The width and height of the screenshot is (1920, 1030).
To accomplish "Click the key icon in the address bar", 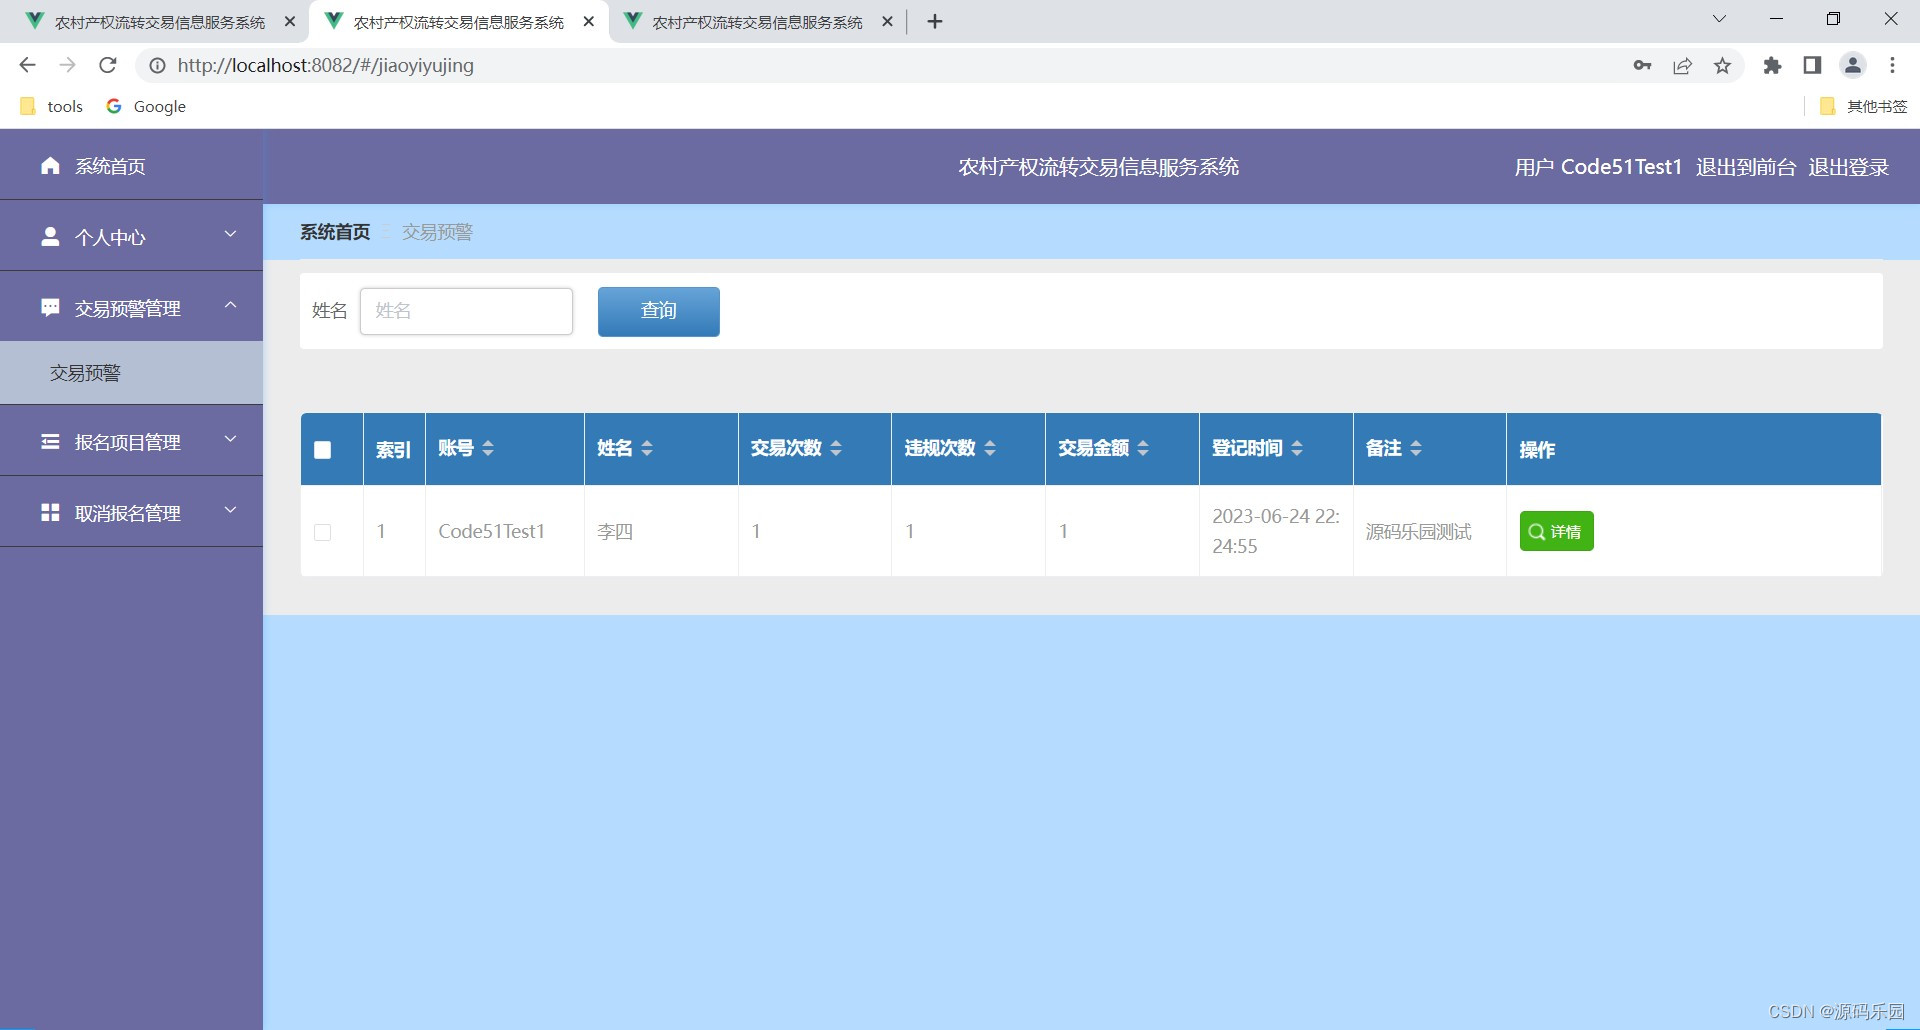I will click(1642, 65).
